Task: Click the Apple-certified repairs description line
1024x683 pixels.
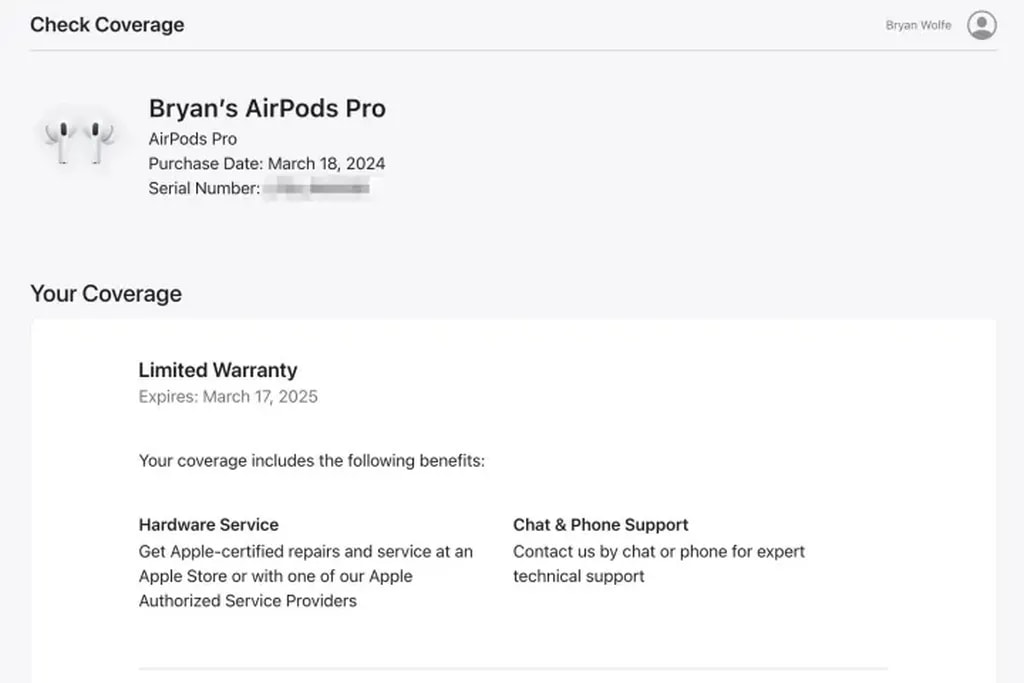Action: pyautogui.click(x=305, y=551)
